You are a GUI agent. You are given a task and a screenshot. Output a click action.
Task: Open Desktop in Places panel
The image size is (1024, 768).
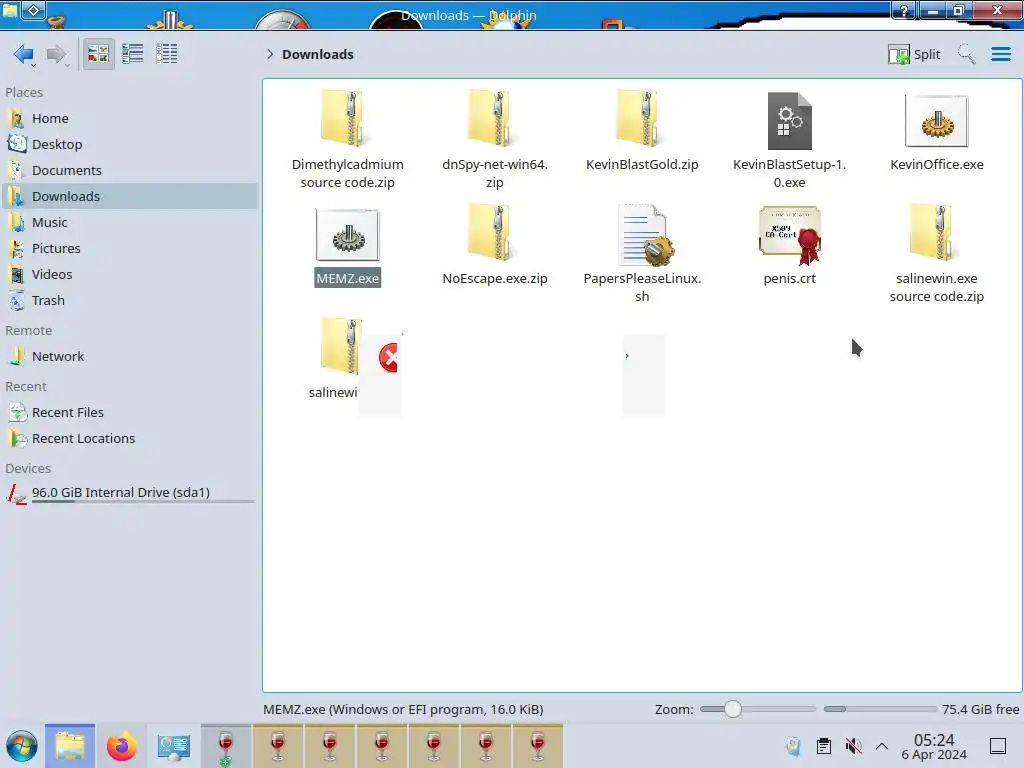[129, 144]
